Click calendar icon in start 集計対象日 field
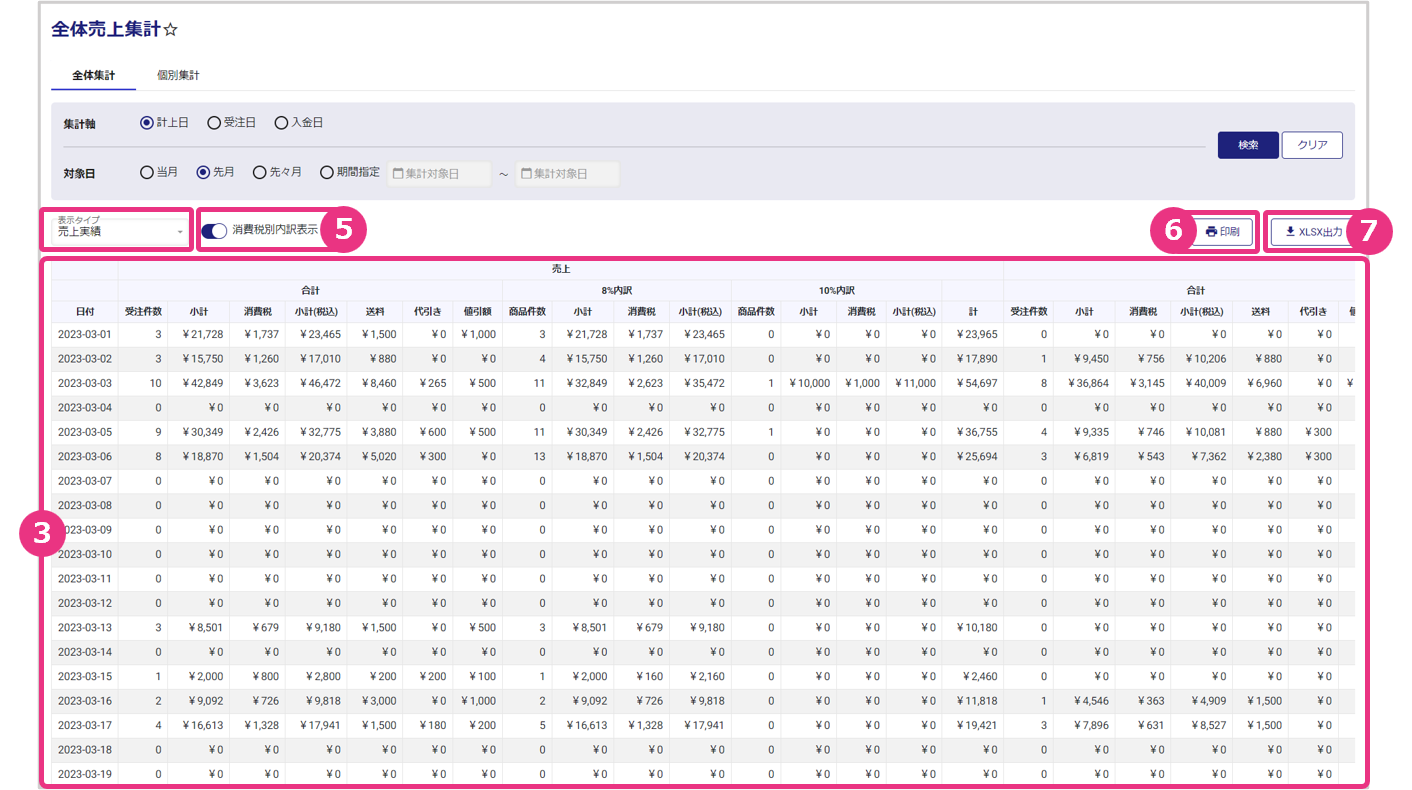The image size is (1412, 790). click(397, 174)
